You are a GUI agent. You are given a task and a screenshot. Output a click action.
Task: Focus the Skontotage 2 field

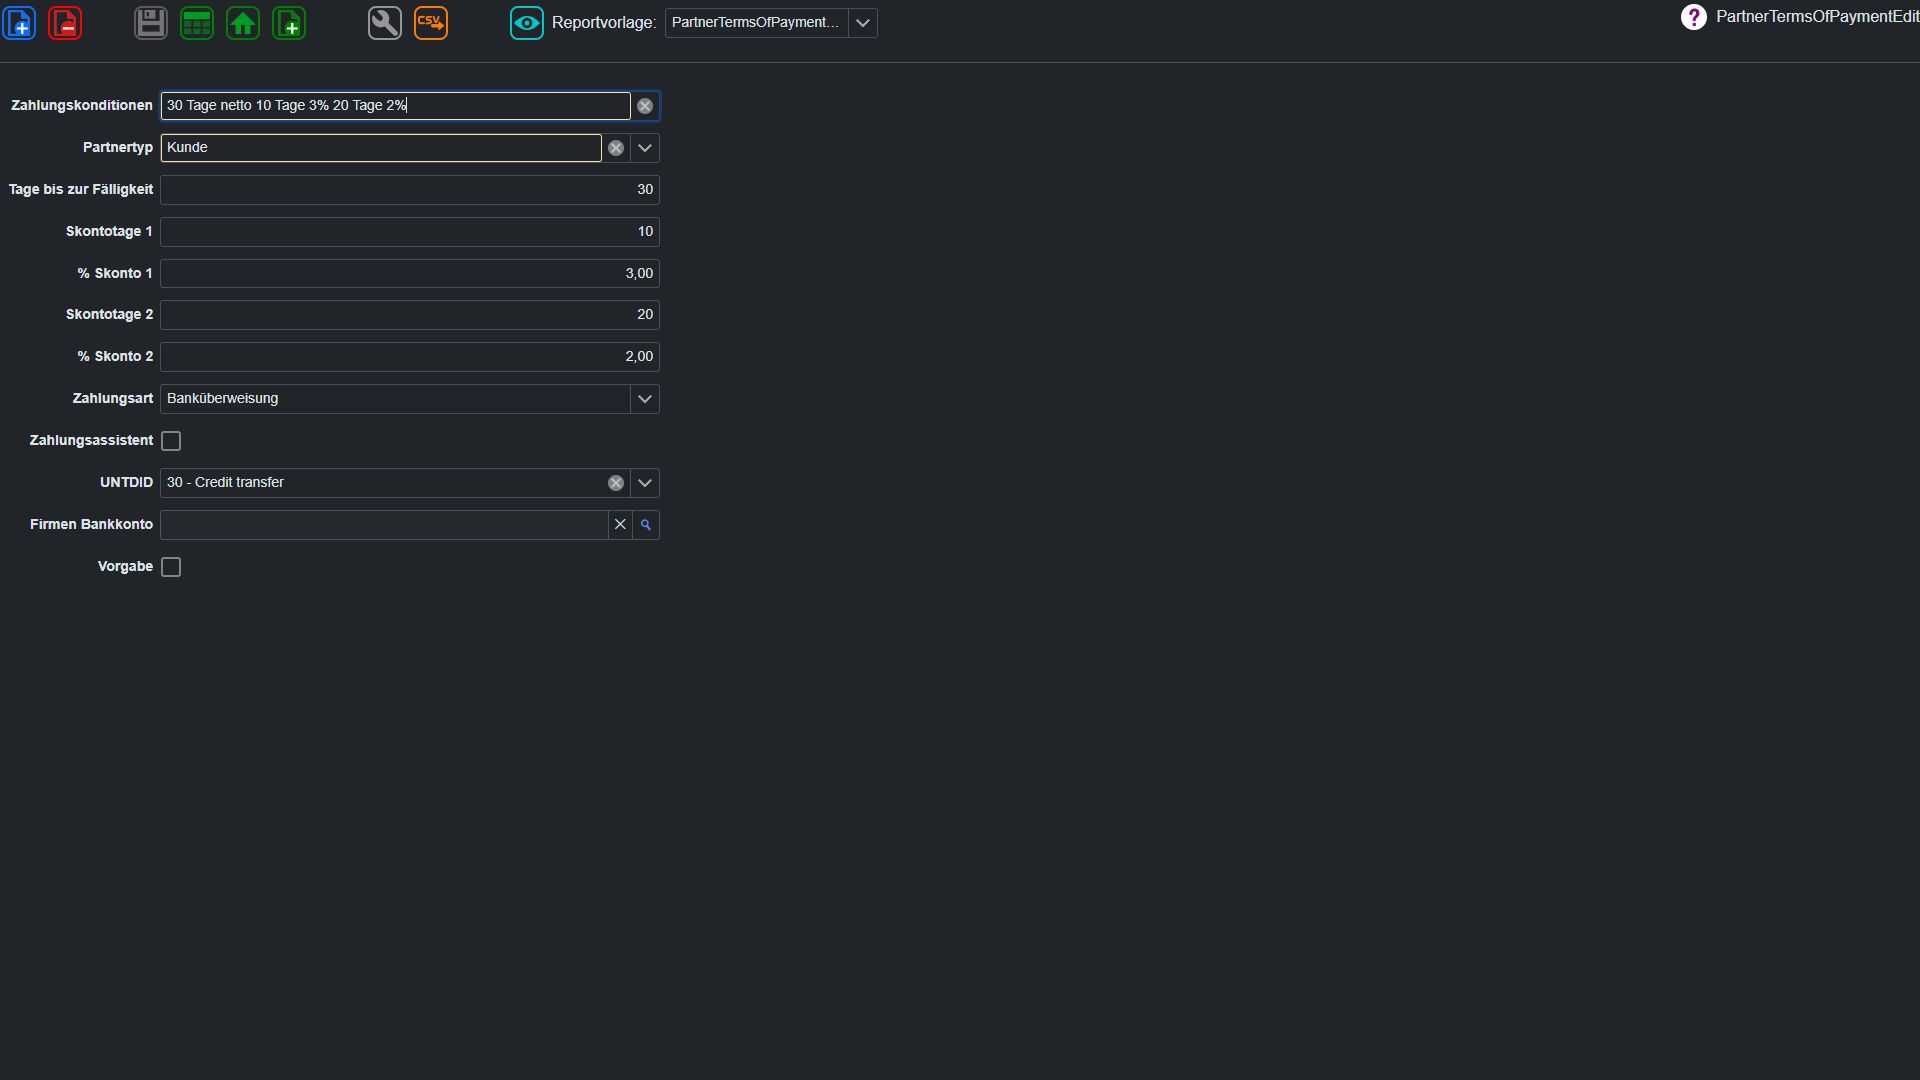pos(410,315)
